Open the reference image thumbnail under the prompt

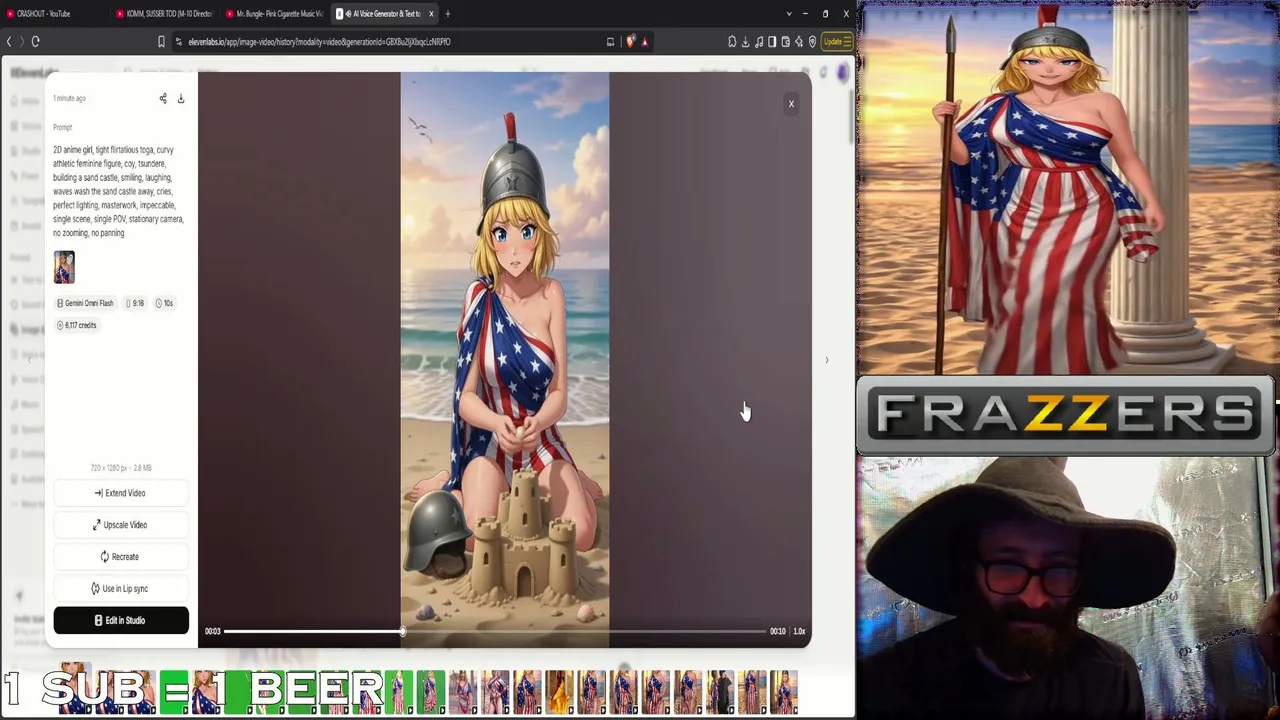64,267
